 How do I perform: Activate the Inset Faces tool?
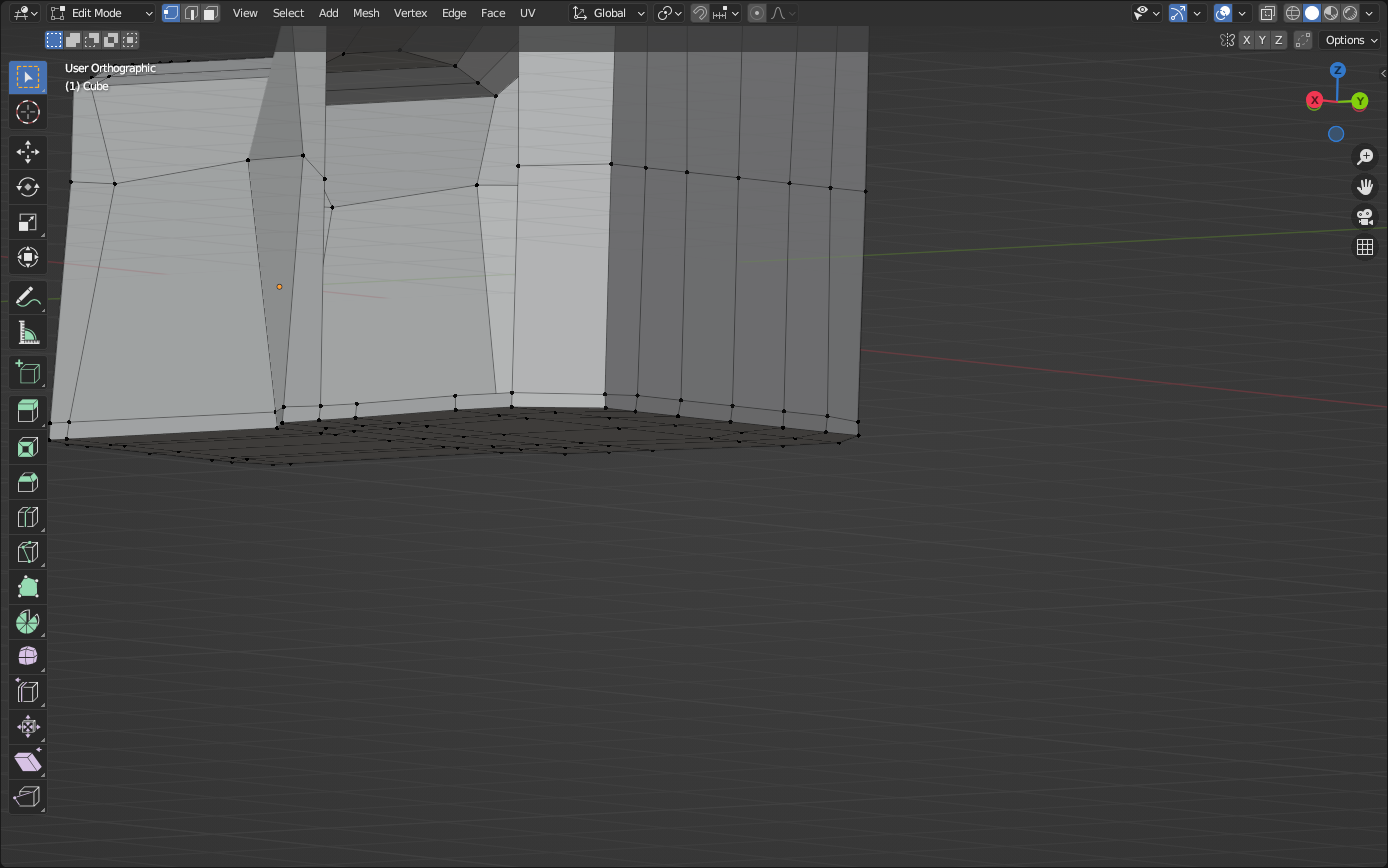click(28, 447)
